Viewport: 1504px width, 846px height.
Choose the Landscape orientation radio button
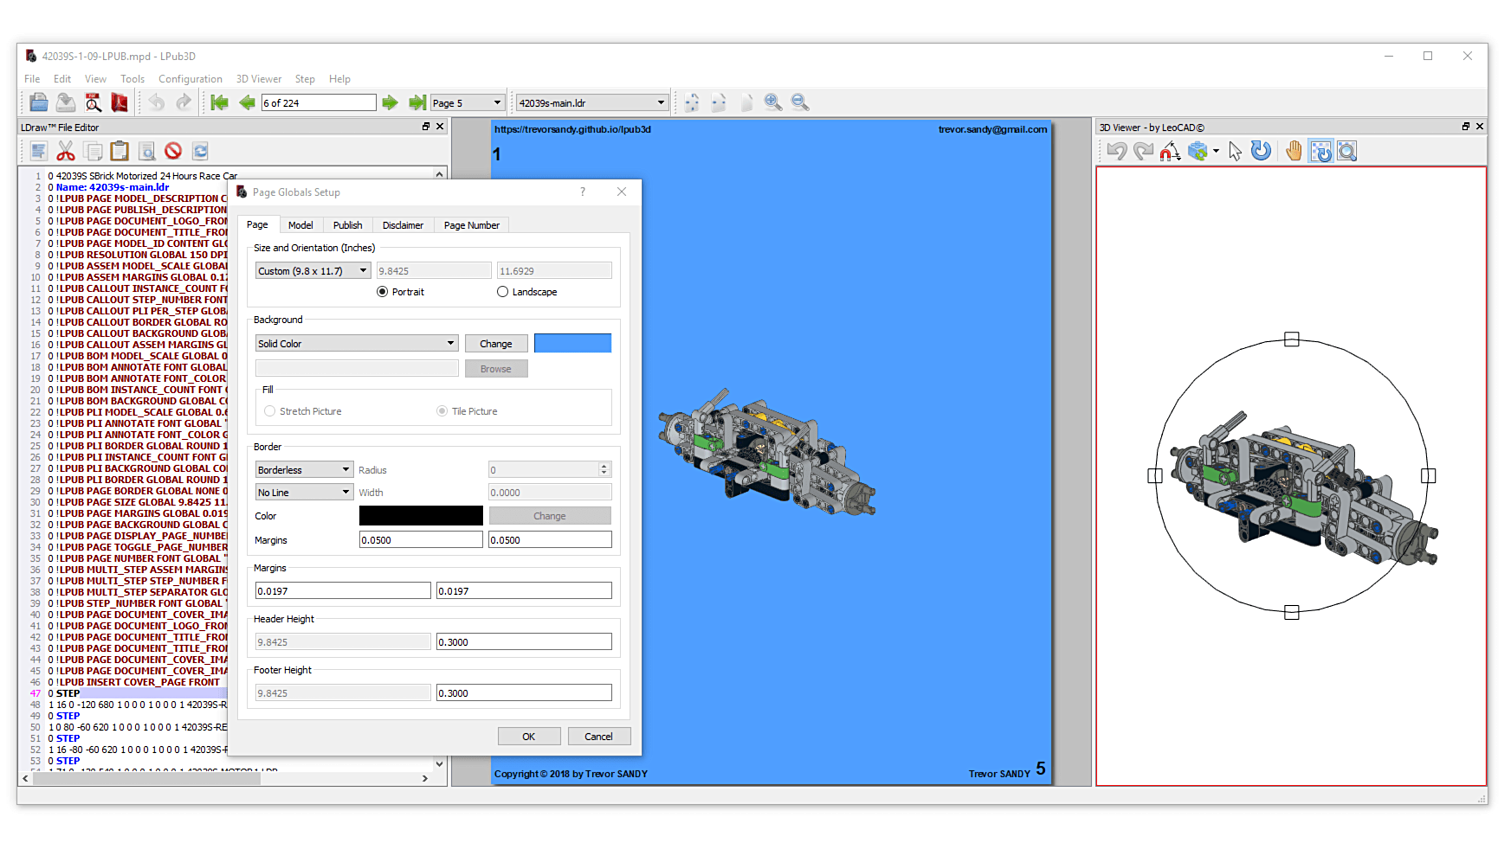pyautogui.click(x=502, y=291)
